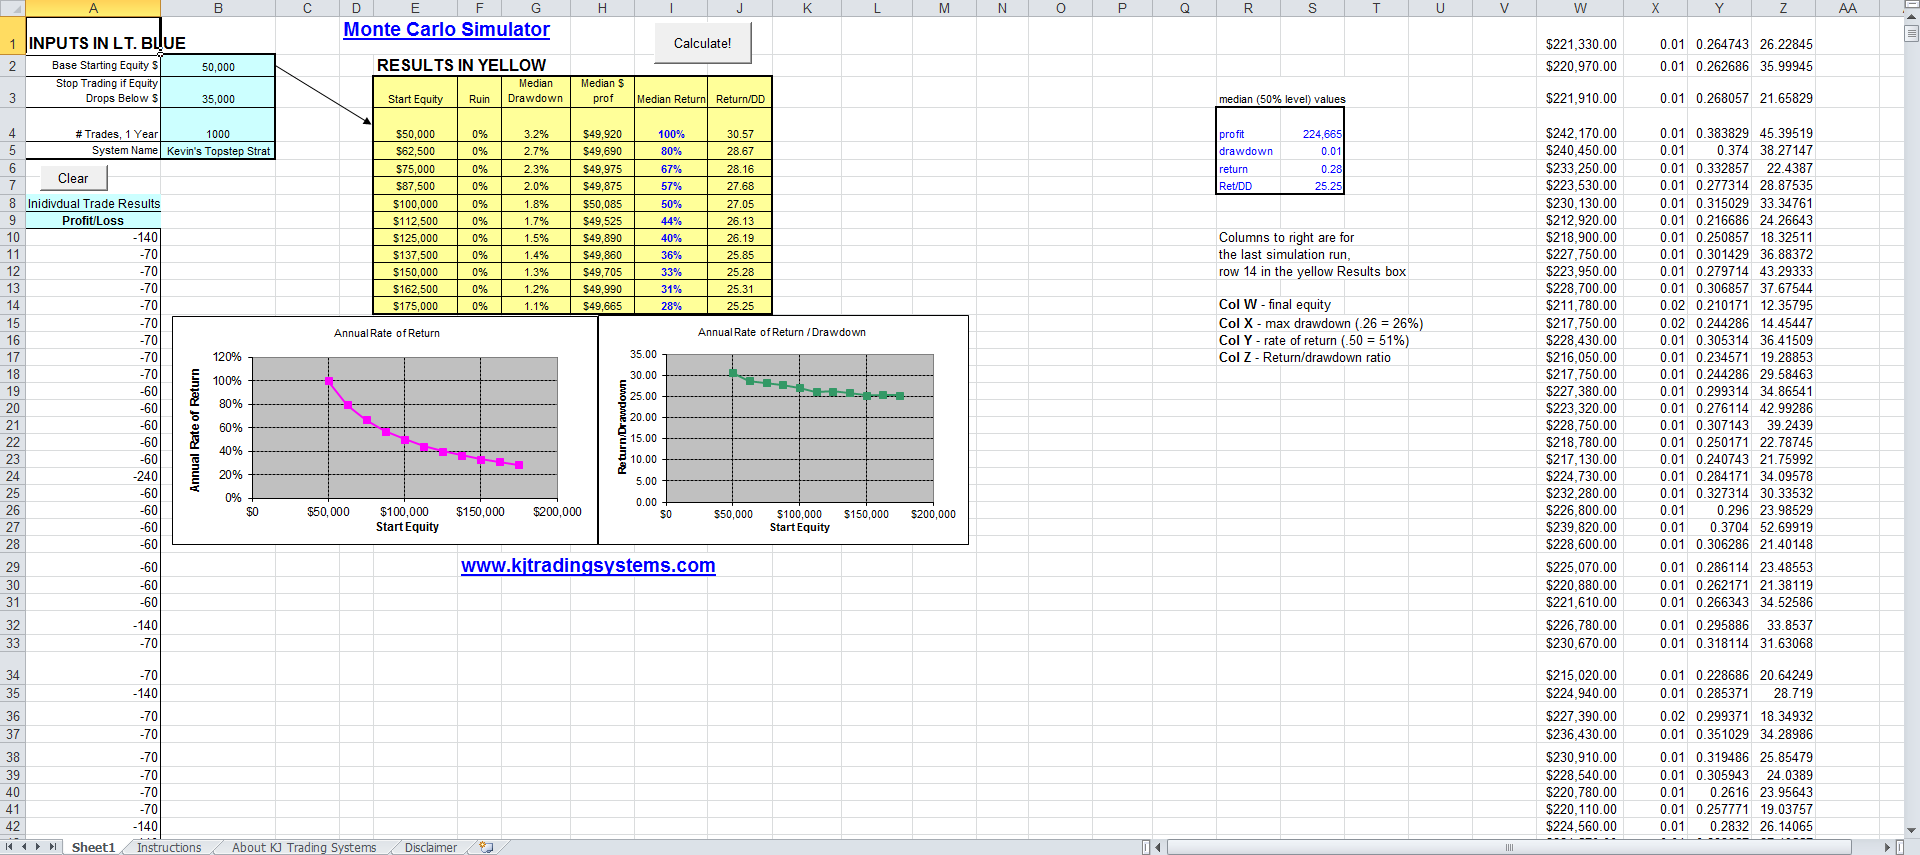Viewport: 1920px width, 855px height.
Task: Select the System Name cell Kevin's Topstep Strat
Action: (x=218, y=151)
